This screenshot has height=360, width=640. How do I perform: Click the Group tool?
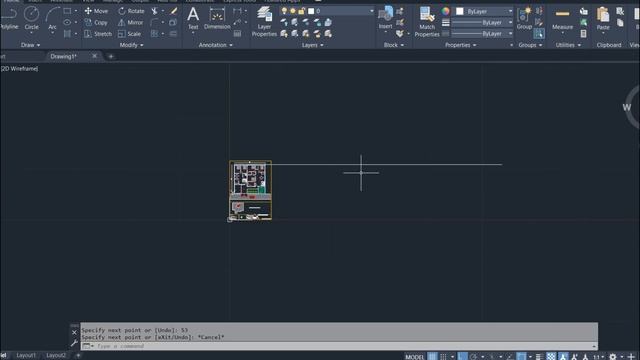(x=524, y=19)
